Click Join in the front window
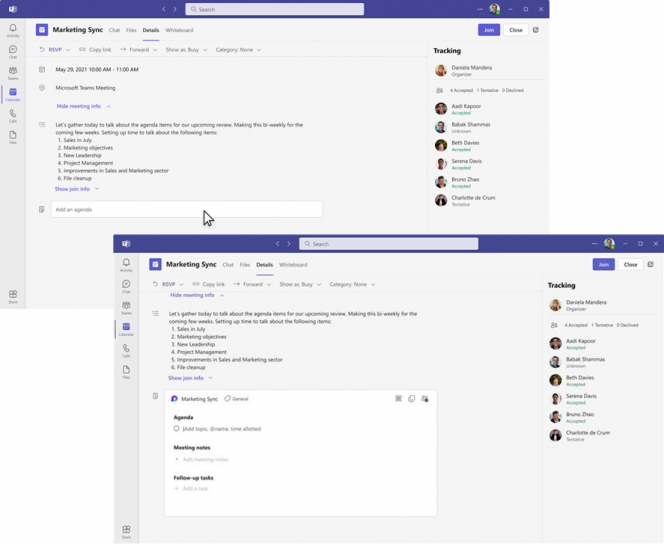 pos(603,264)
